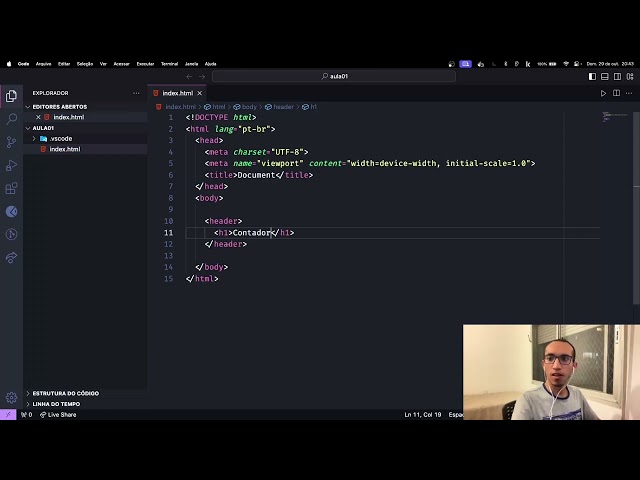The width and height of the screenshot is (640, 480).
Task: Click the code minimap
Action: (616, 117)
